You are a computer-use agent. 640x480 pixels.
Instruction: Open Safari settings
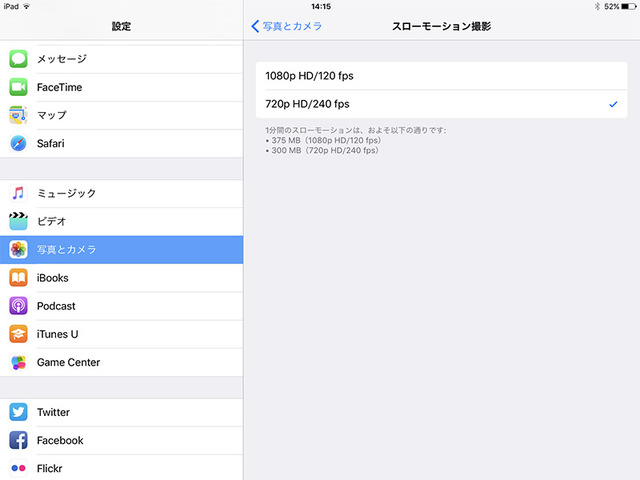122,143
